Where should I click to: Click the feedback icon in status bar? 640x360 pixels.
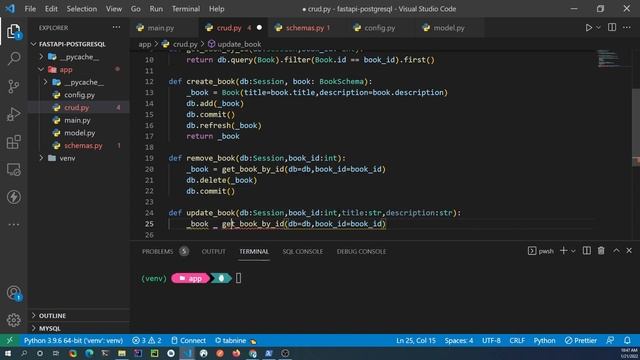point(610,340)
